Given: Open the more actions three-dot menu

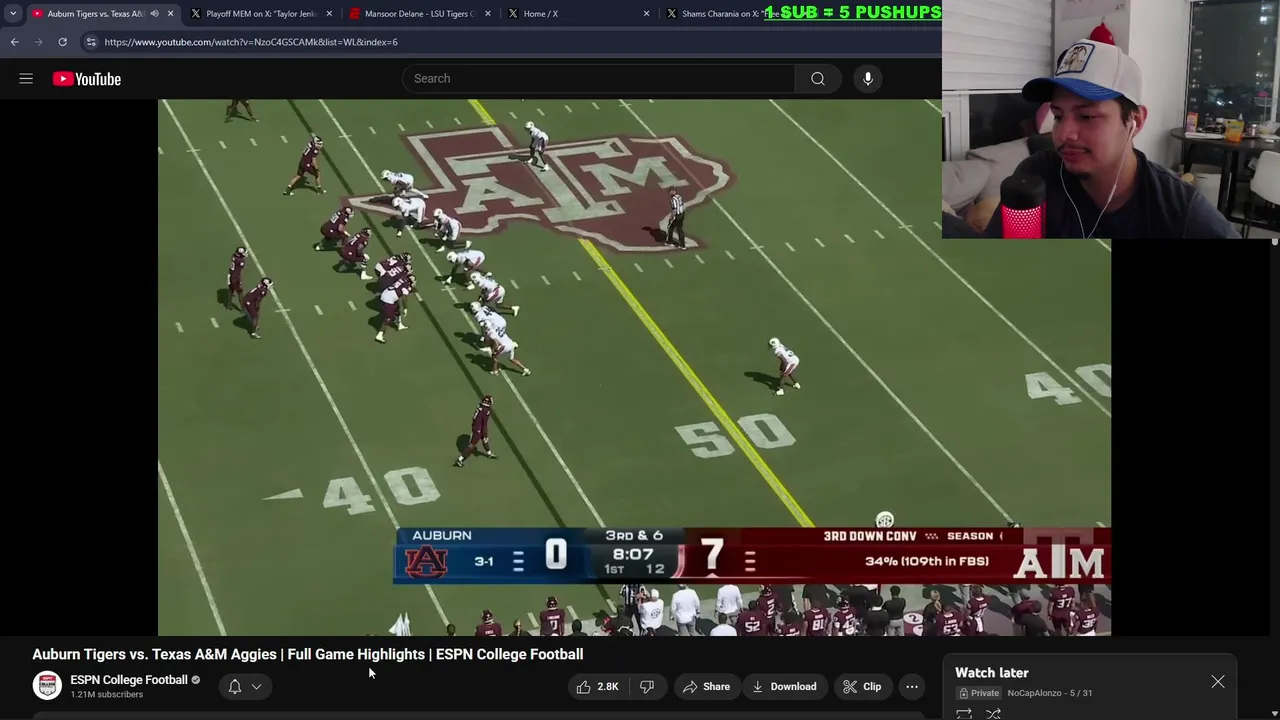Looking at the screenshot, I should (912, 687).
